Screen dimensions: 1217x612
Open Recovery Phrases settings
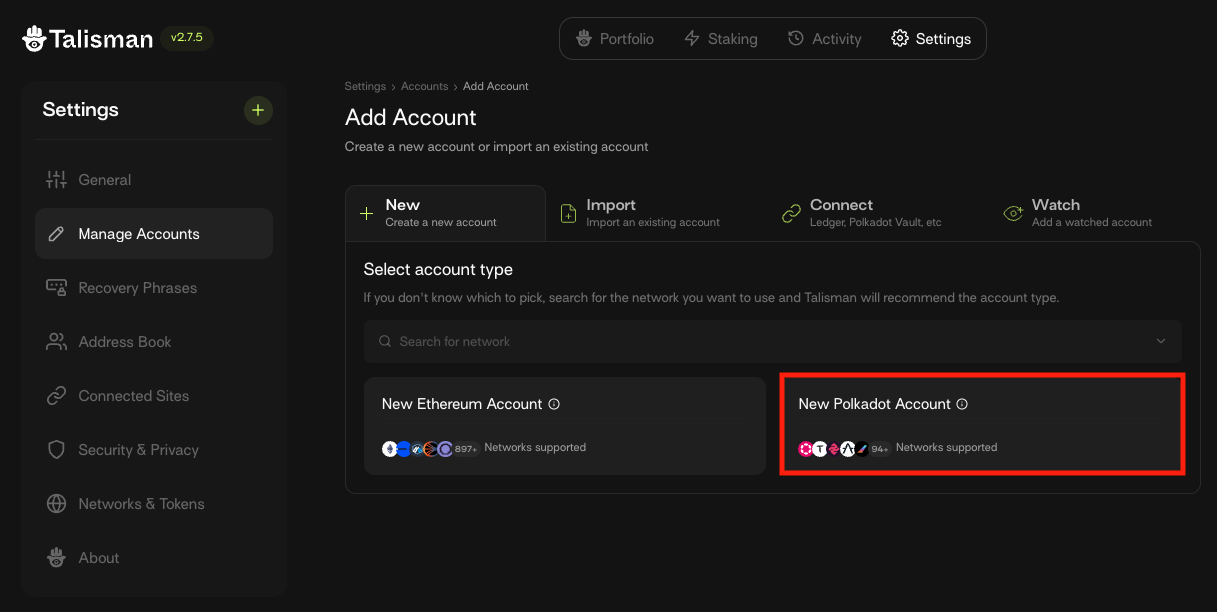154,288
